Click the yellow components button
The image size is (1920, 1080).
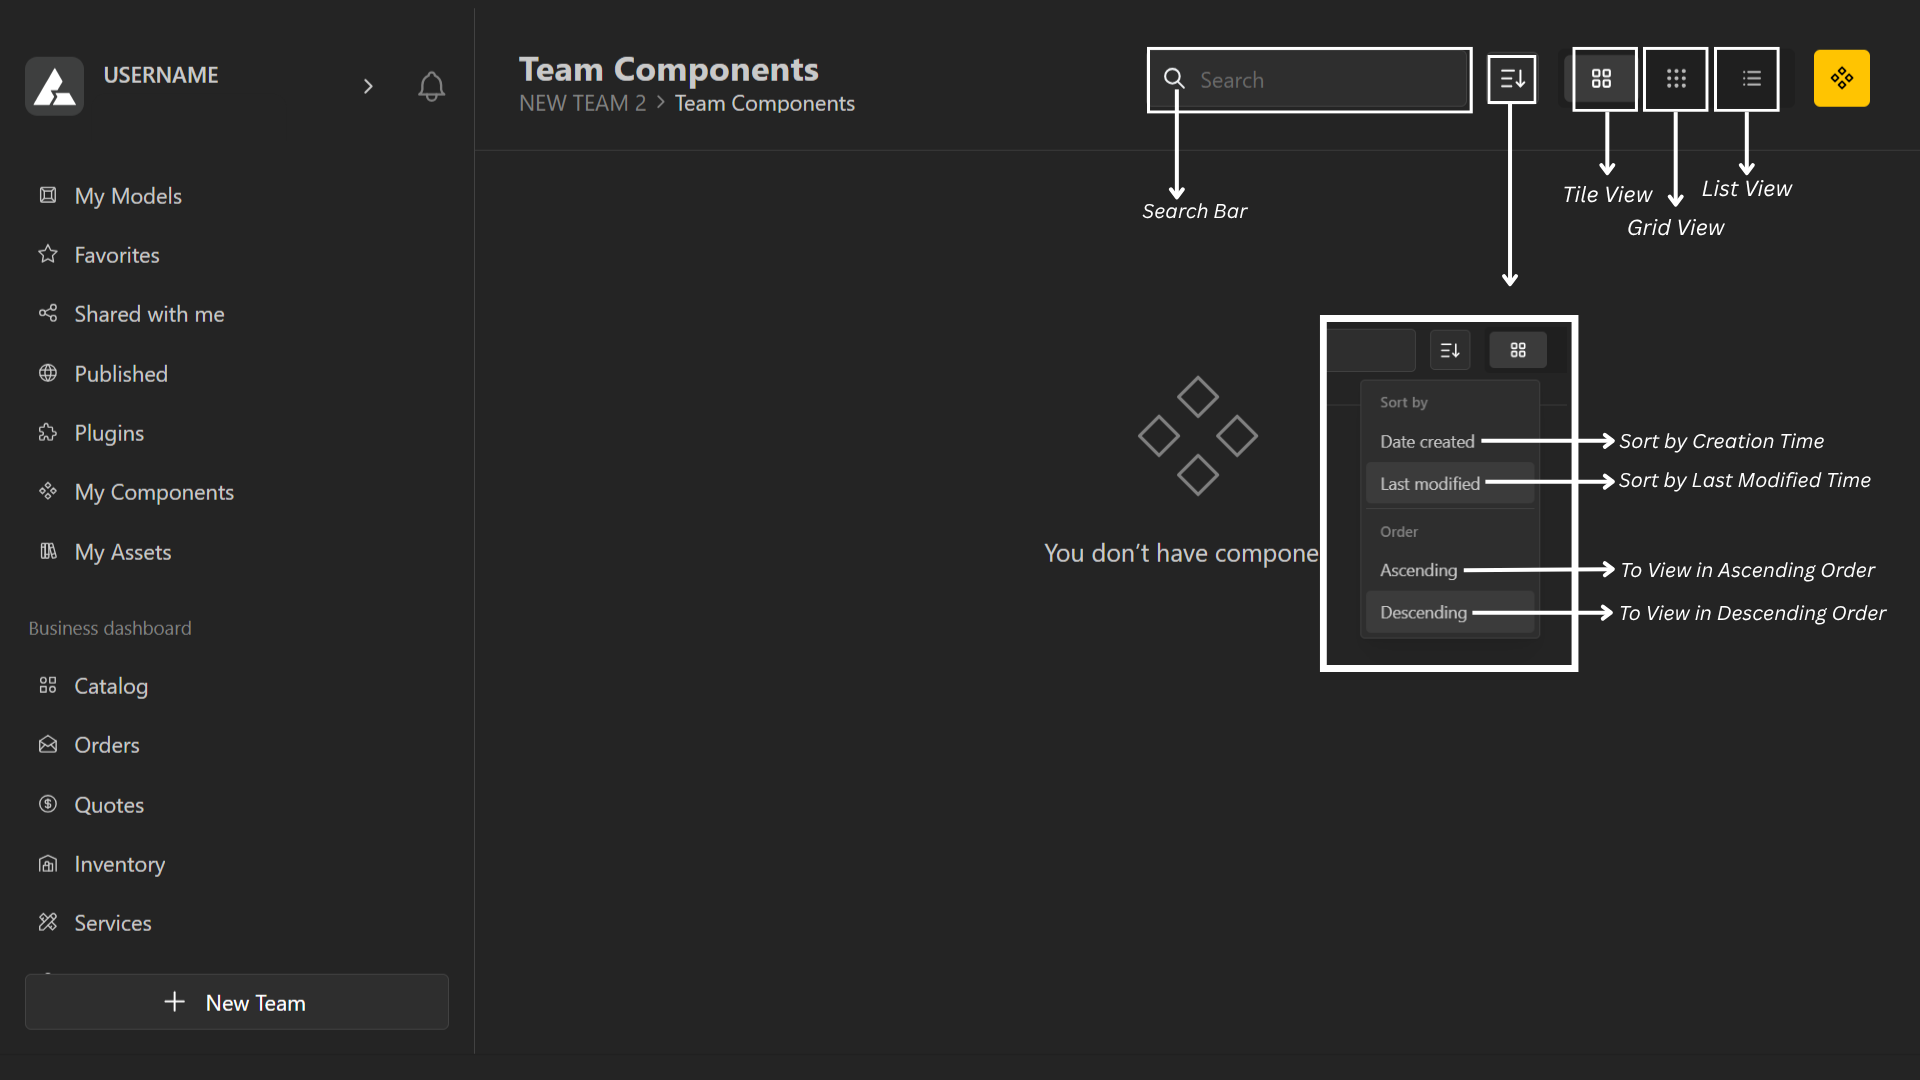(1841, 78)
